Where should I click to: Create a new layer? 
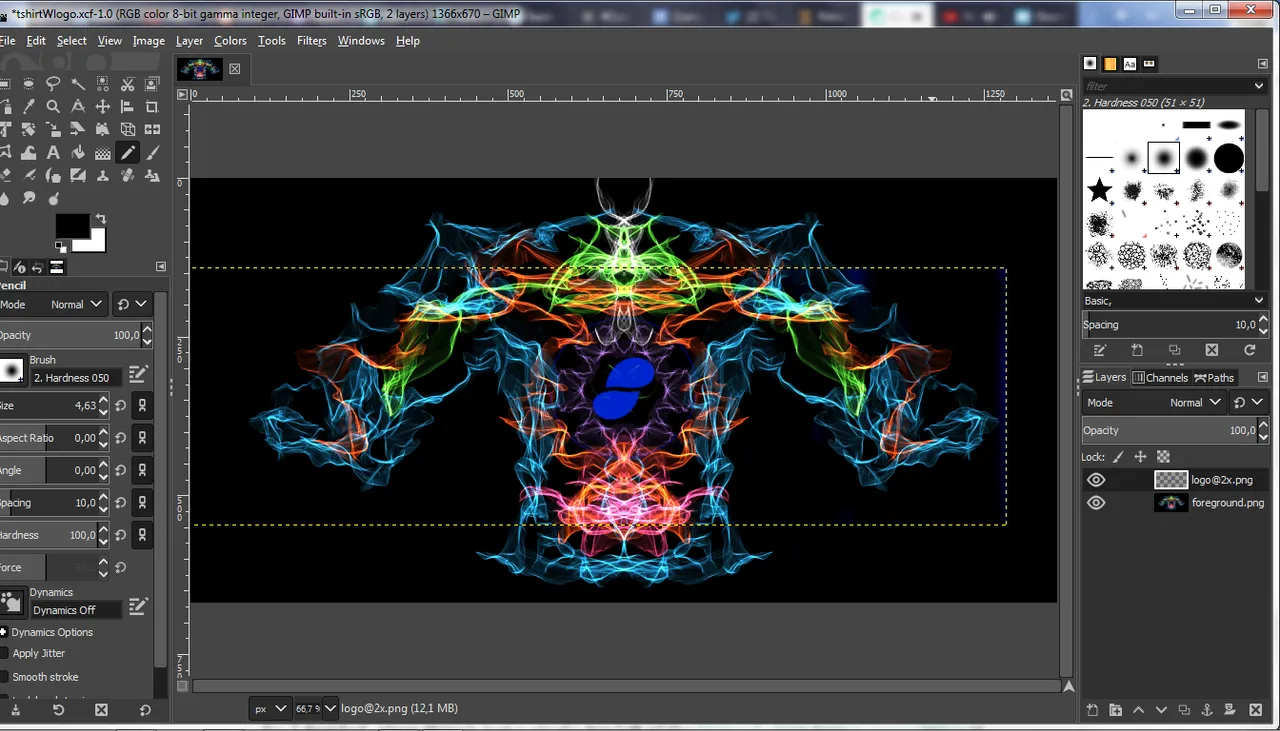click(1092, 710)
